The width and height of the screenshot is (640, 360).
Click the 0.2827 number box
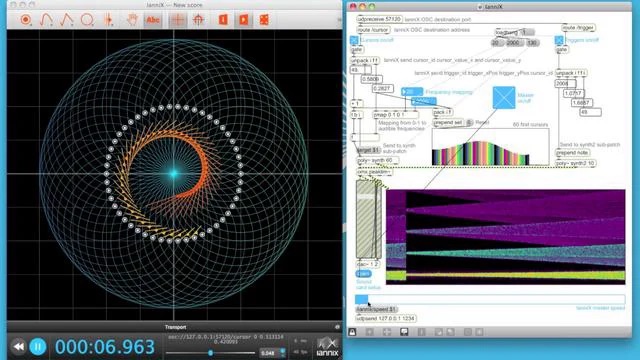[382, 88]
